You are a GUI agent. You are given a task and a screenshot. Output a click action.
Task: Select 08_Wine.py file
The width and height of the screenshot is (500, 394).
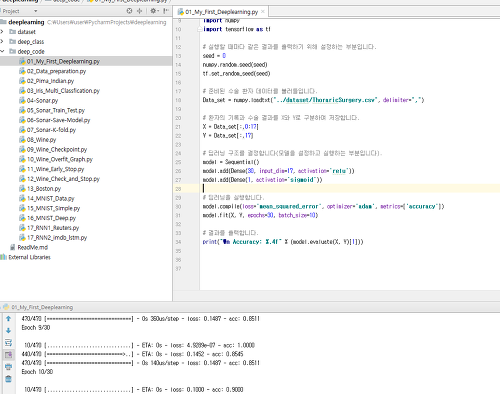pos(38,140)
